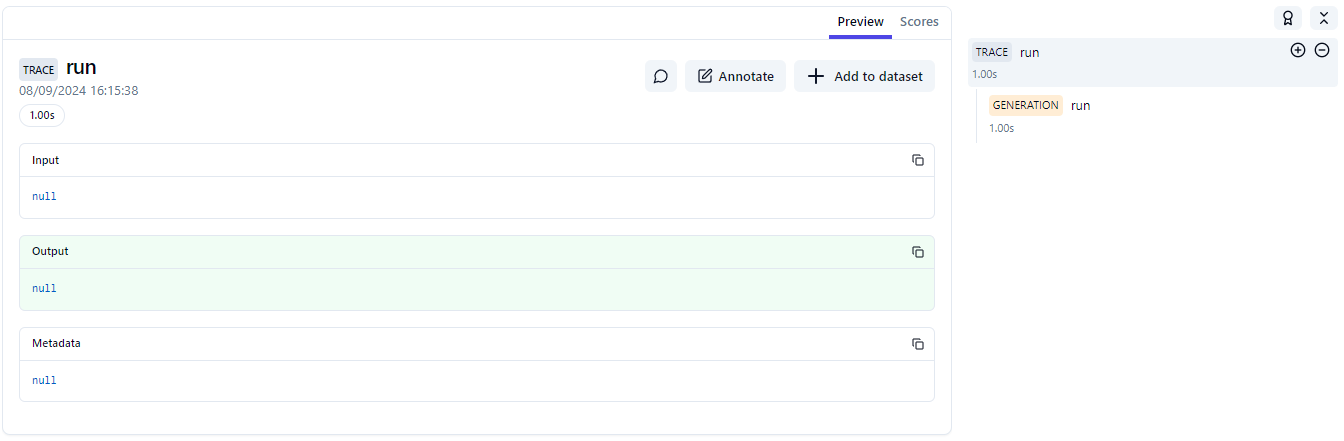Copy the Metadata section content
The height and width of the screenshot is (441, 1344).
point(917,344)
